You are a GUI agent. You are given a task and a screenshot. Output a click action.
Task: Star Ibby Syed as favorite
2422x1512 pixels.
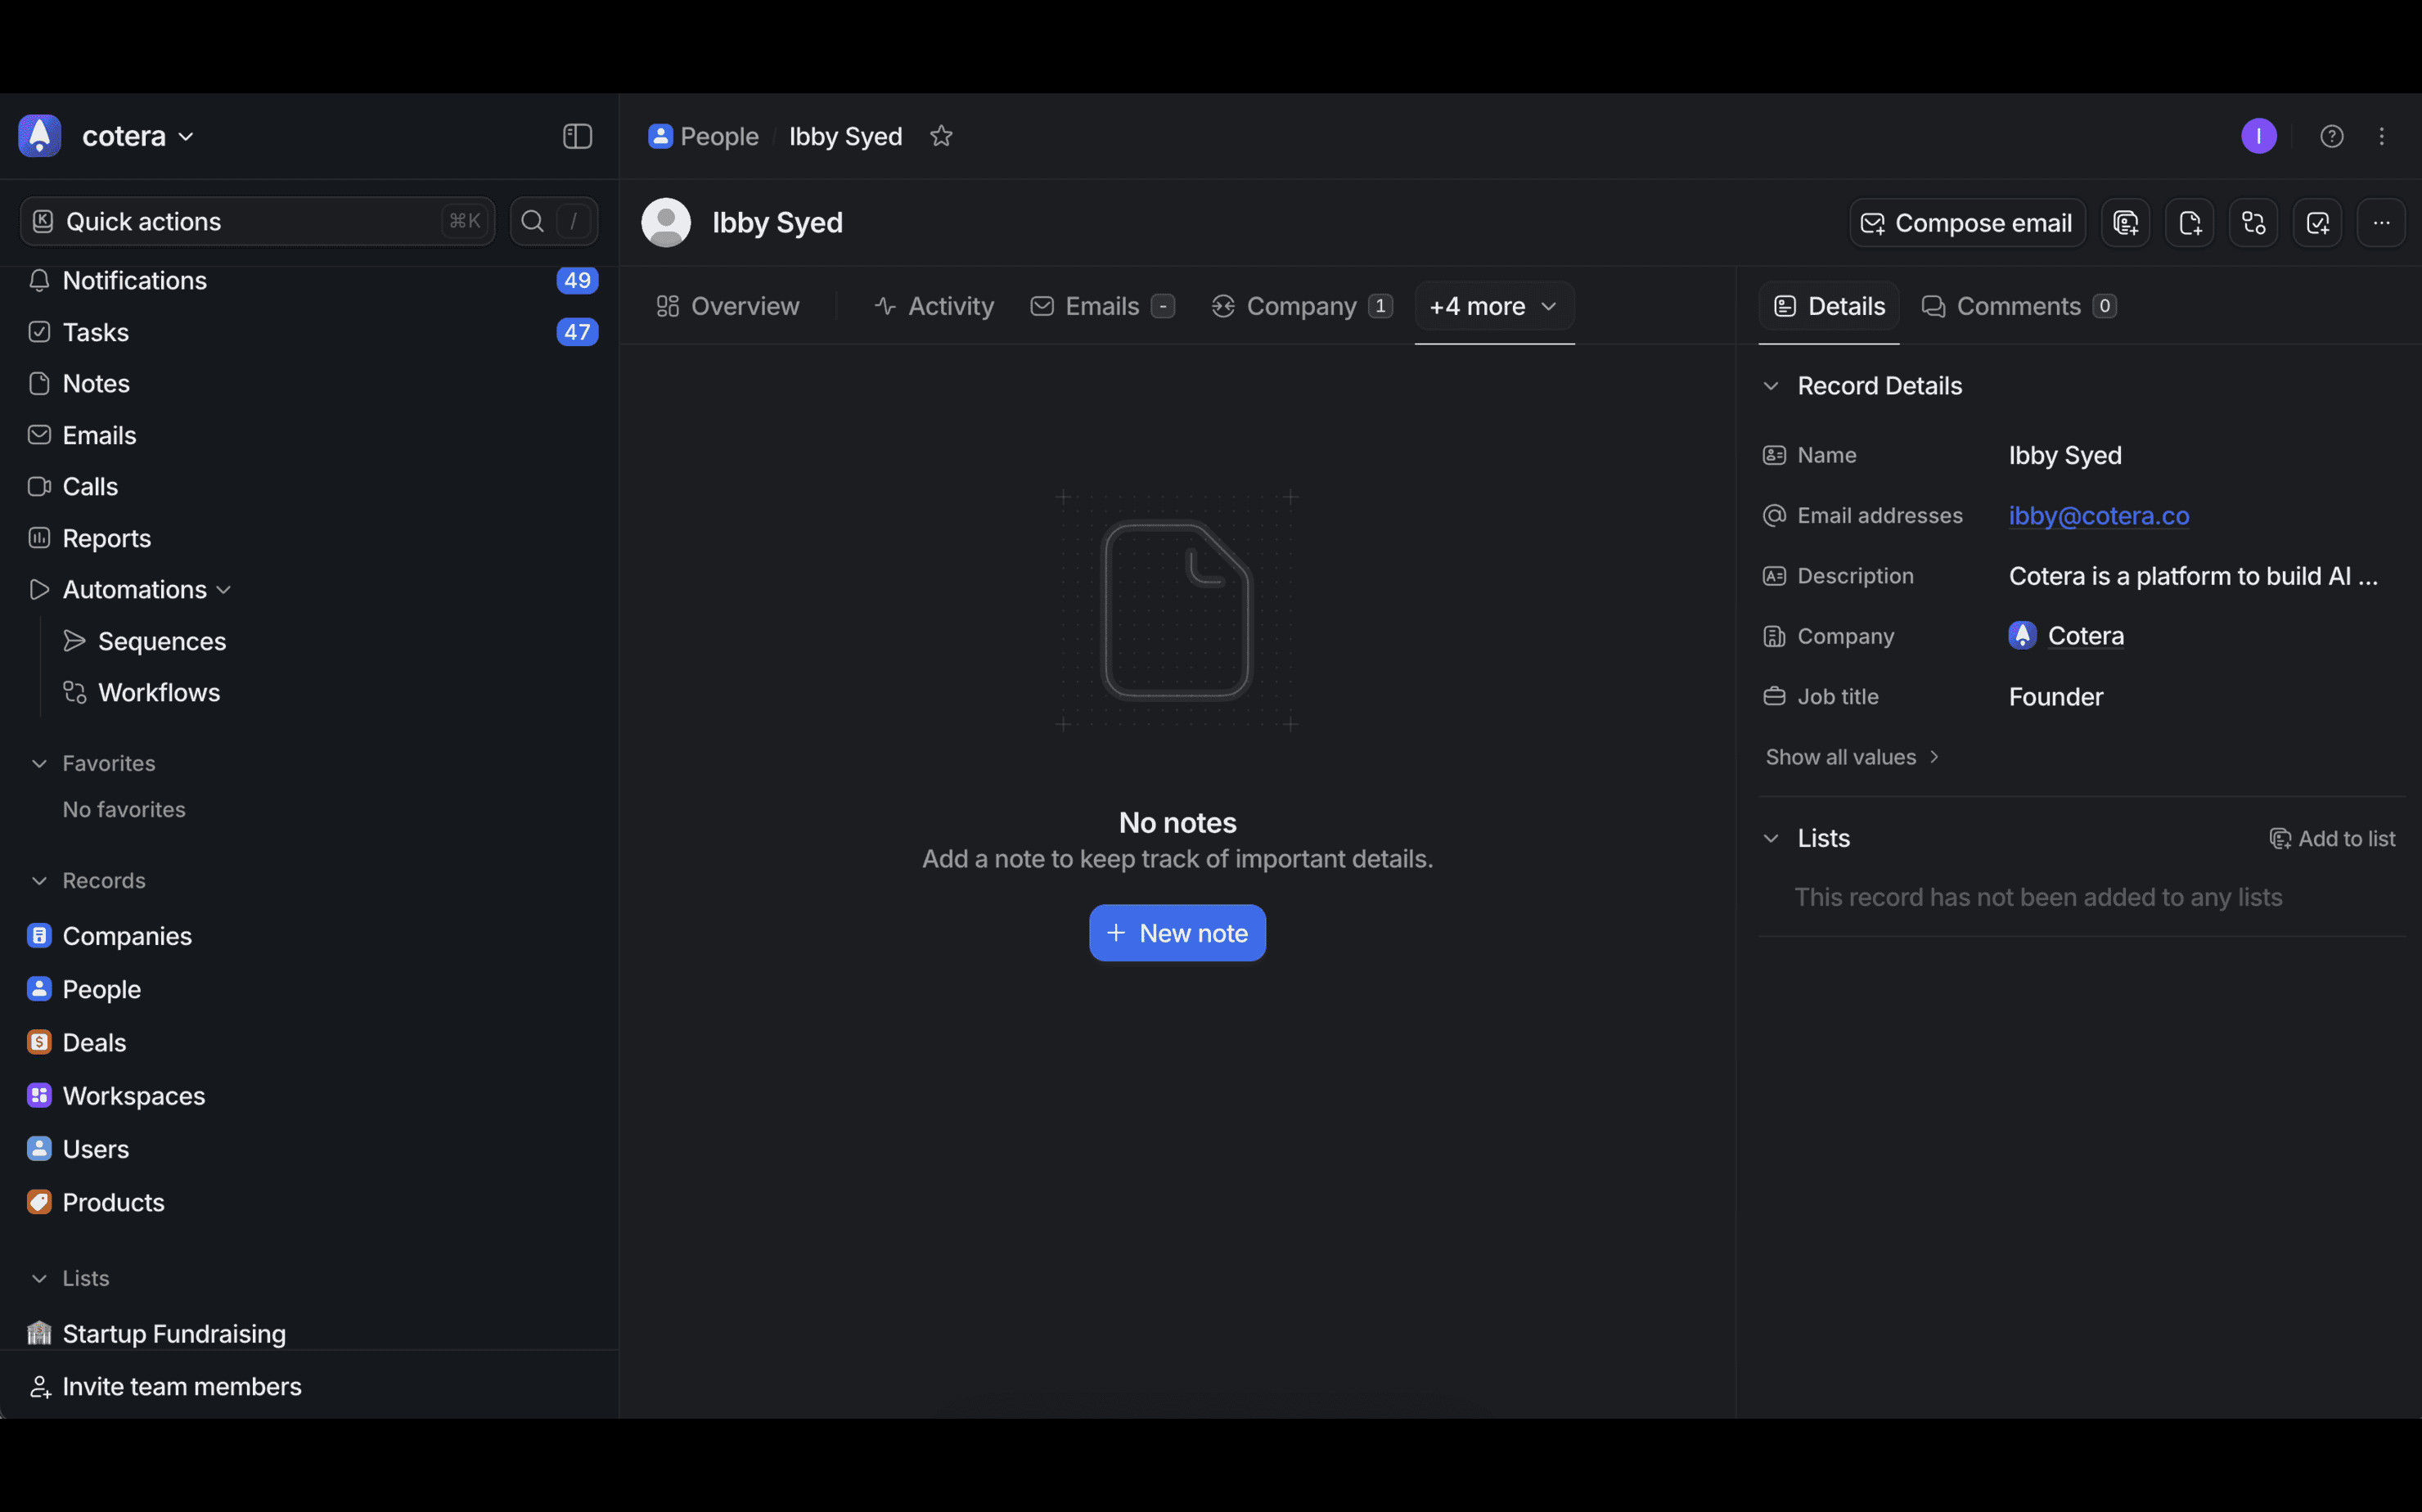coord(941,136)
